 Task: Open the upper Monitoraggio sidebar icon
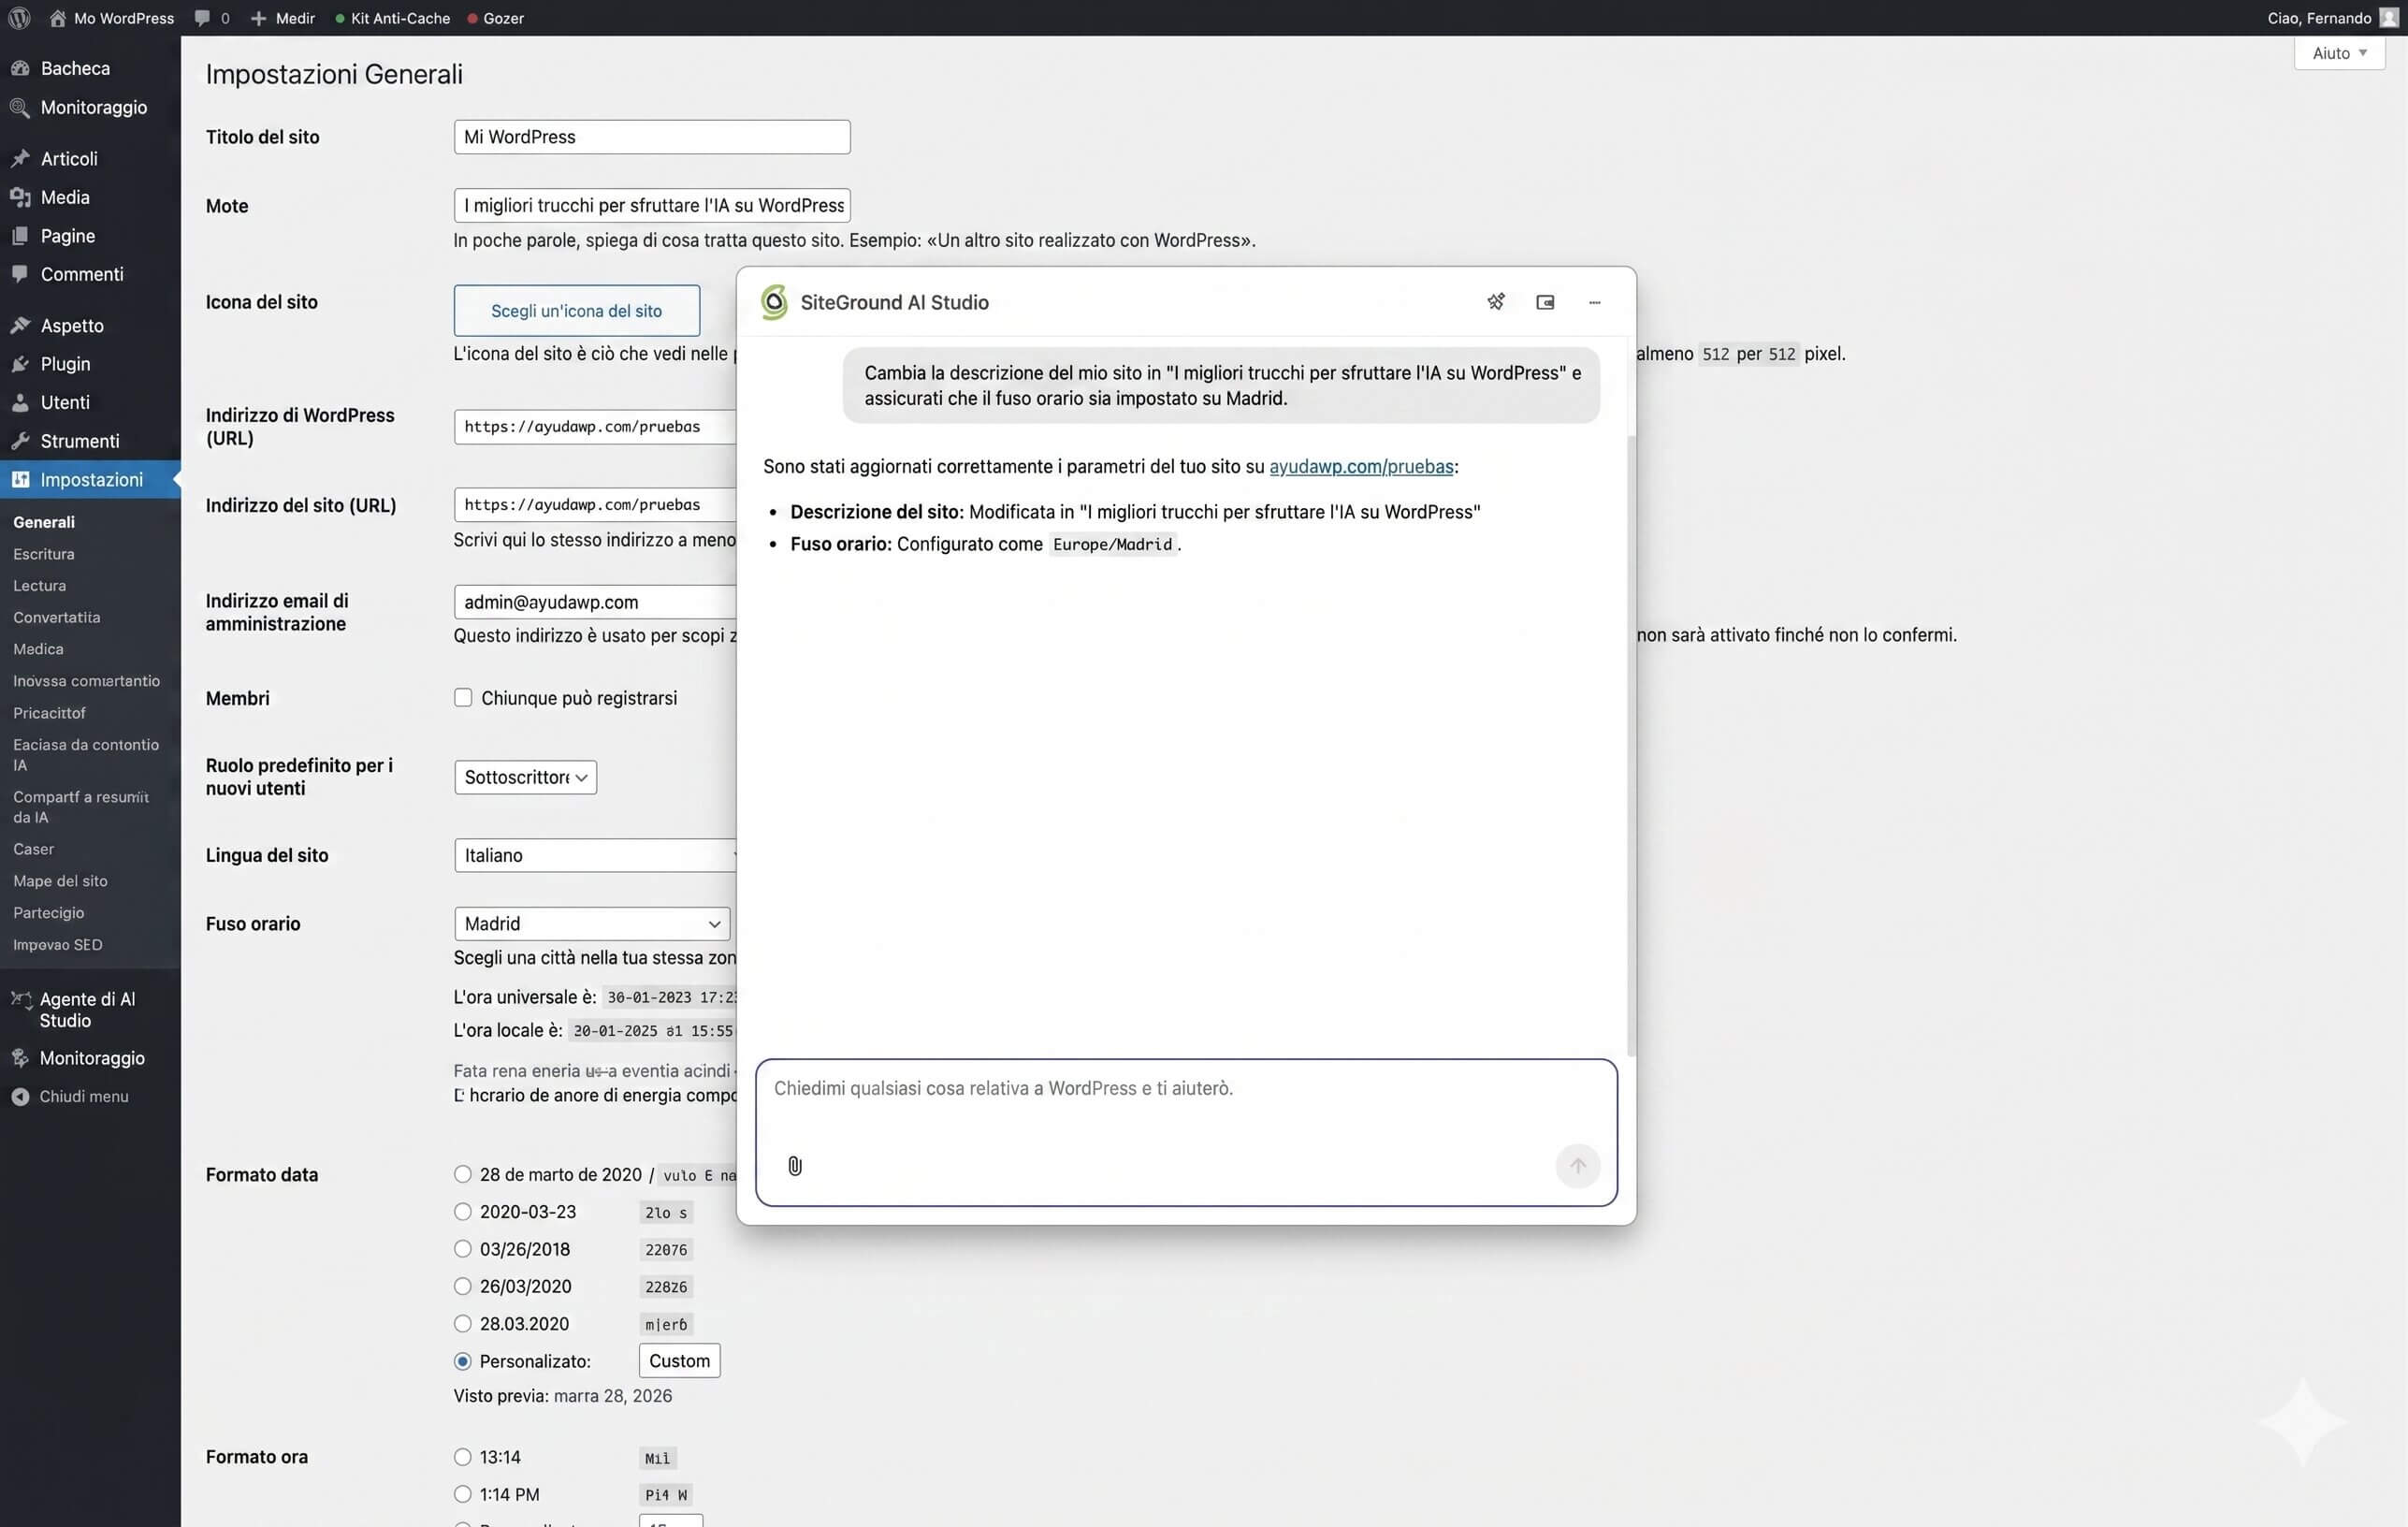pos(20,107)
